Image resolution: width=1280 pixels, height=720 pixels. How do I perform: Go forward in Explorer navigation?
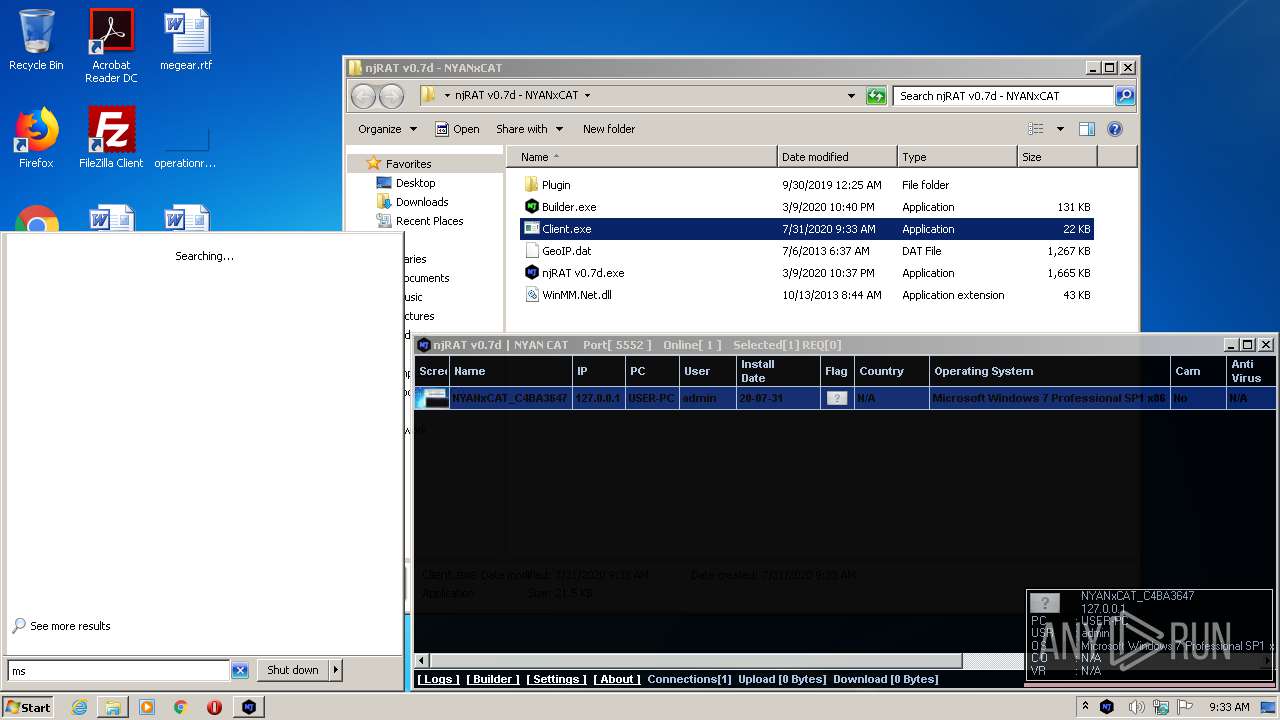(391, 96)
